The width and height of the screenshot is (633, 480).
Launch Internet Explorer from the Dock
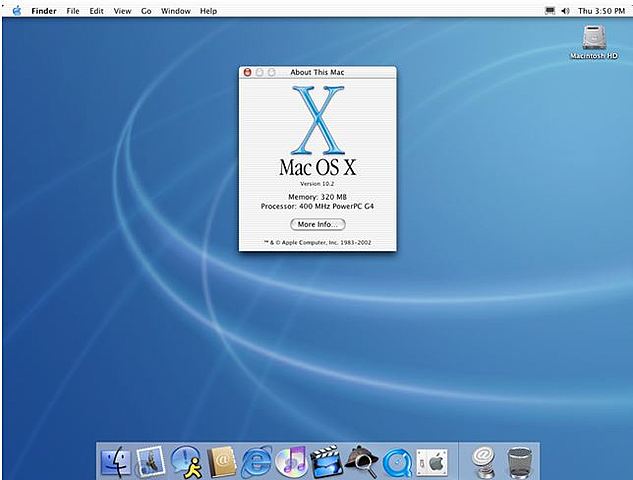click(257, 462)
